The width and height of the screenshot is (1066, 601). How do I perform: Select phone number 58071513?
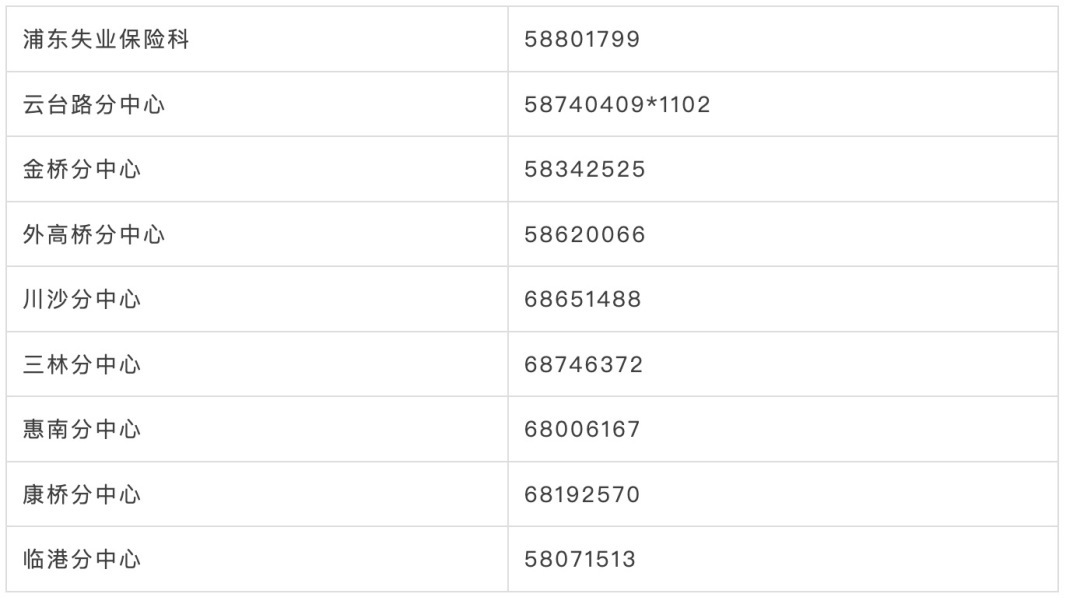click(x=580, y=559)
